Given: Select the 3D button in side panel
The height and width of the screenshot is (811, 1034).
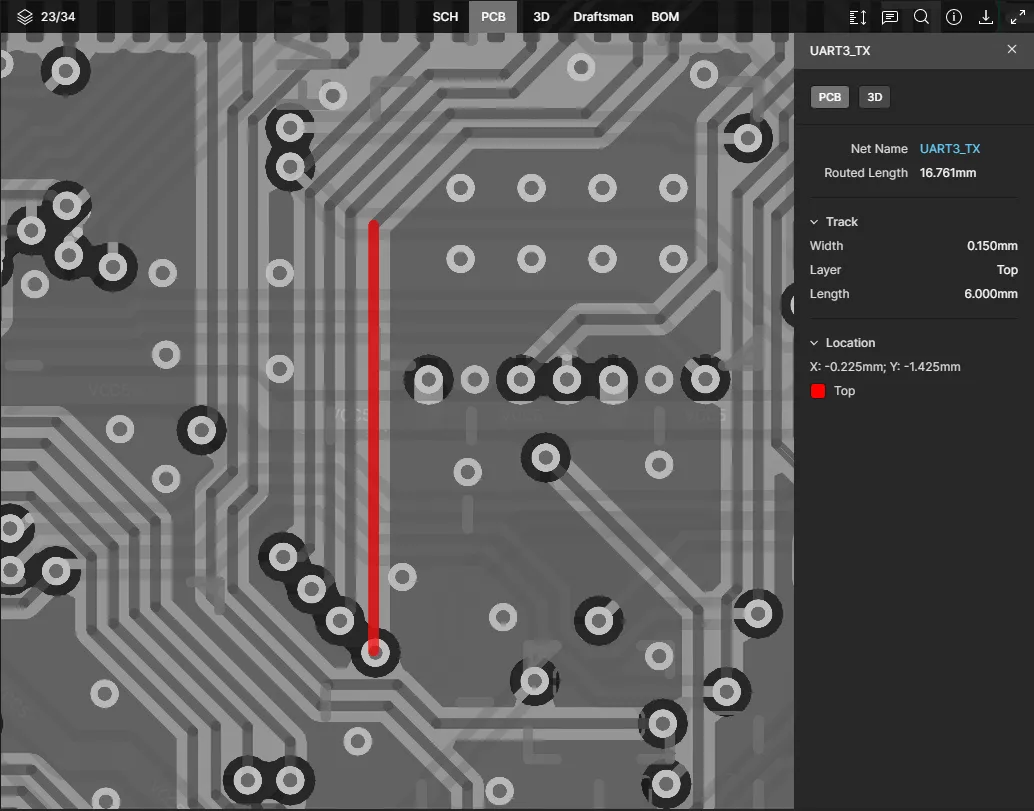Looking at the screenshot, I should (x=874, y=97).
